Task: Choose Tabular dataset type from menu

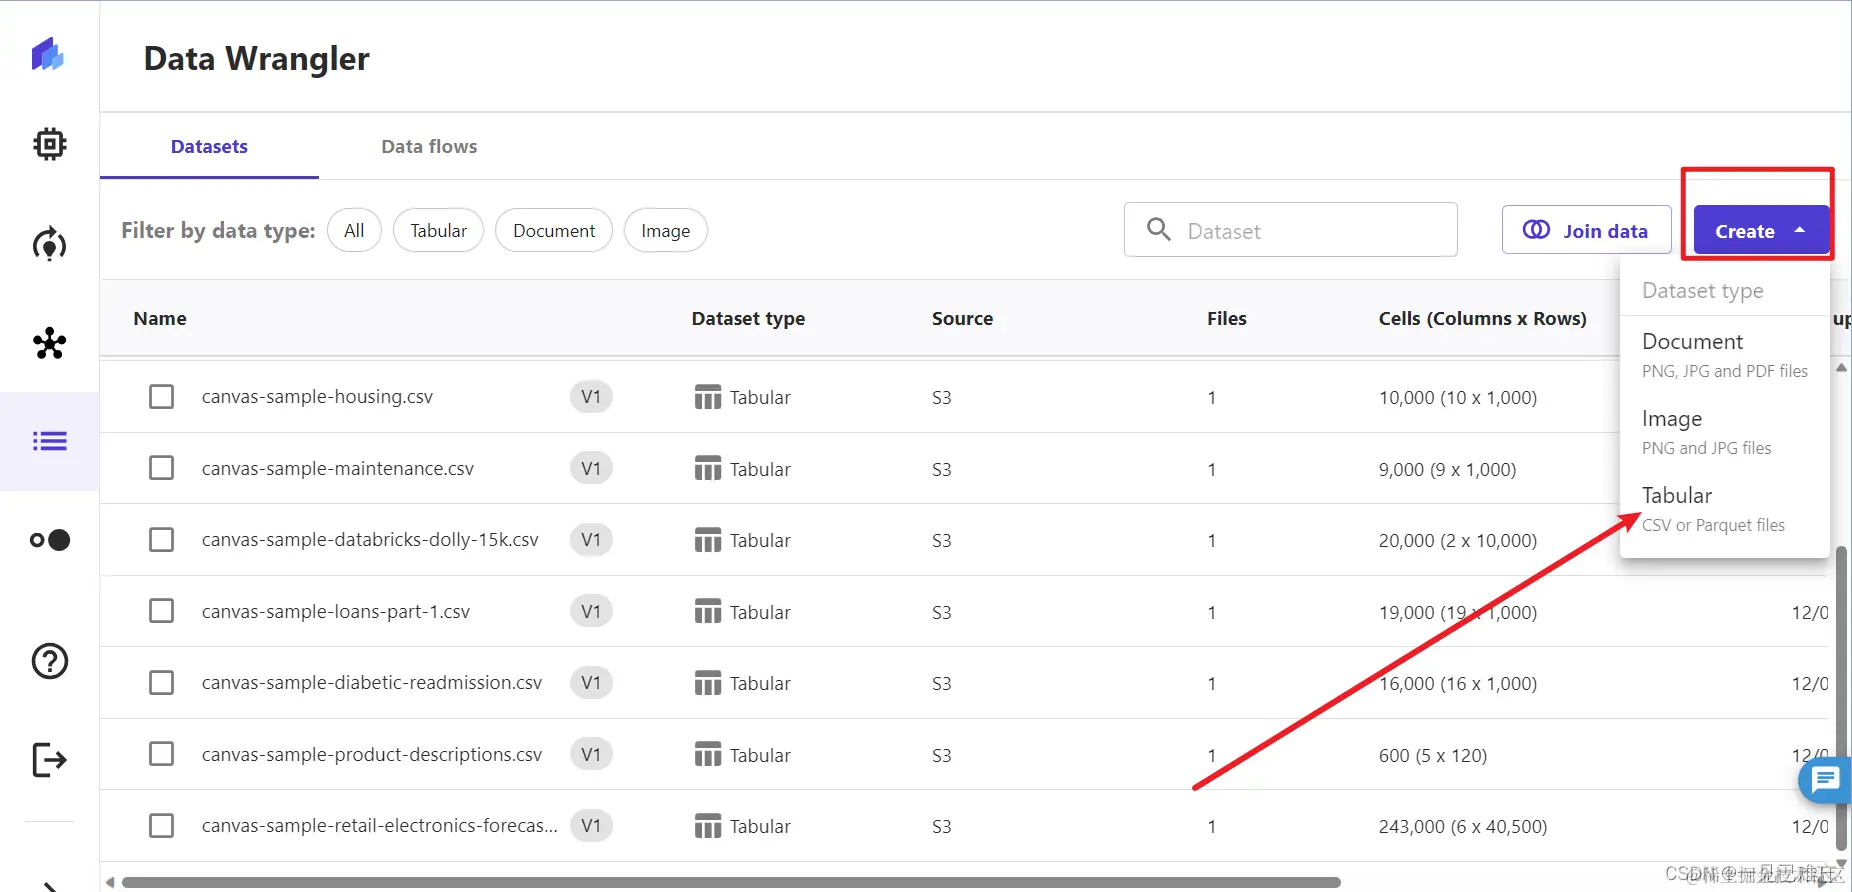Action: (x=1724, y=509)
